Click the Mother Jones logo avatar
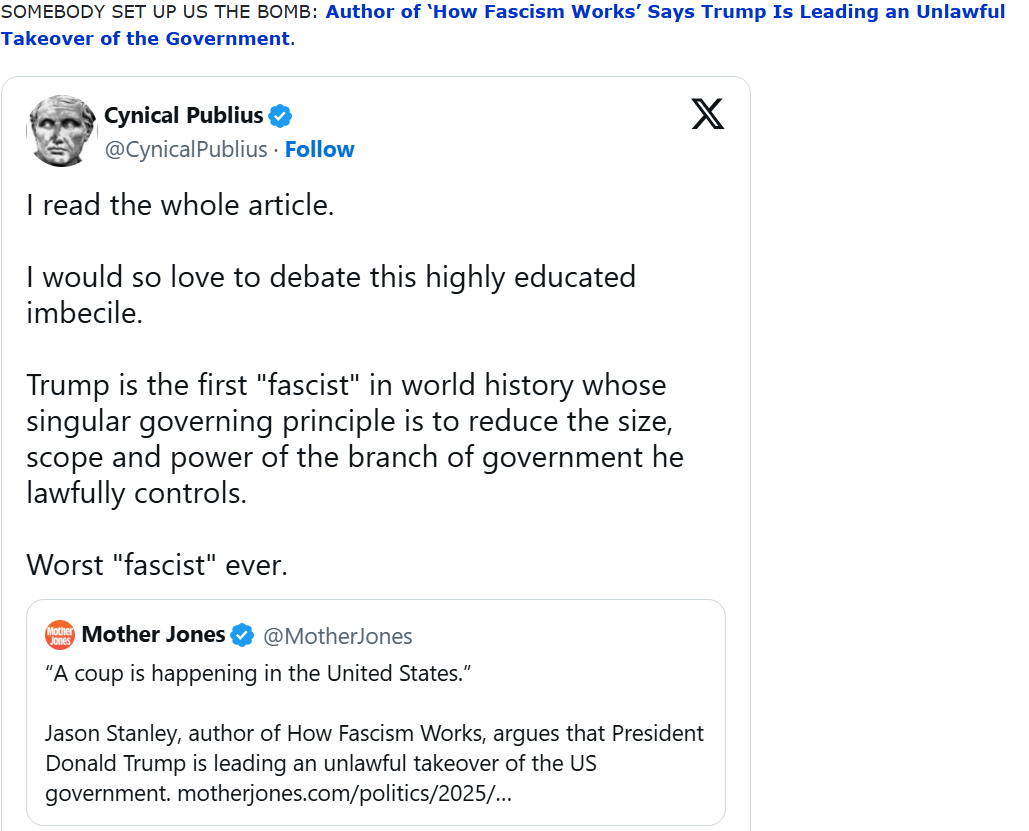The image size is (1029, 831). click(x=60, y=635)
